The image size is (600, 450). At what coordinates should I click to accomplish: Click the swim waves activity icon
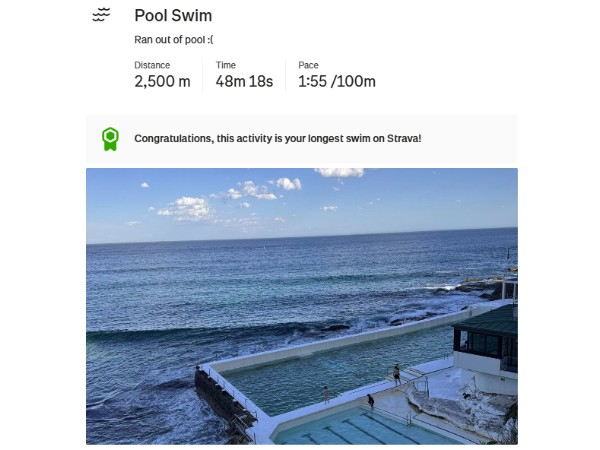(x=100, y=16)
